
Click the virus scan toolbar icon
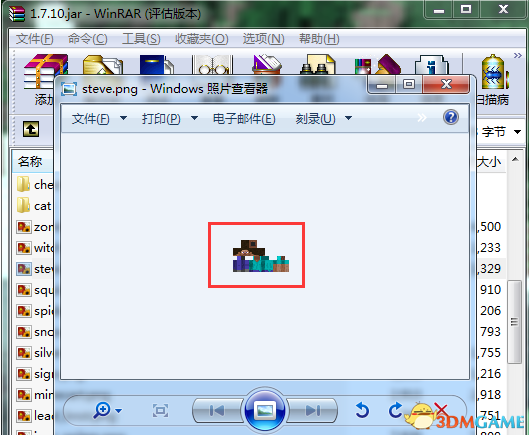pyautogui.click(x=495, y=72)
